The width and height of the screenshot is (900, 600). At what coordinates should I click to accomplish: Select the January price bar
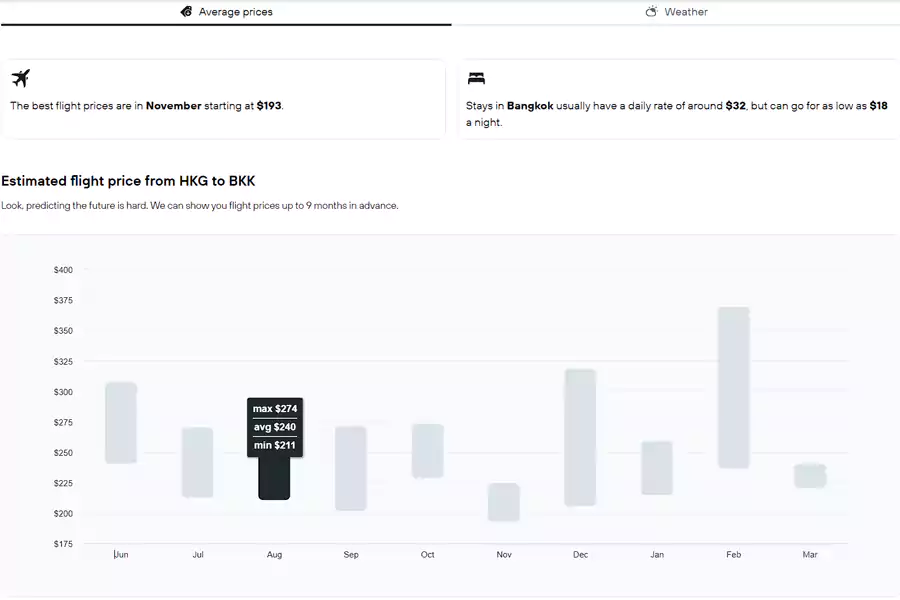(x=657, y=467)
